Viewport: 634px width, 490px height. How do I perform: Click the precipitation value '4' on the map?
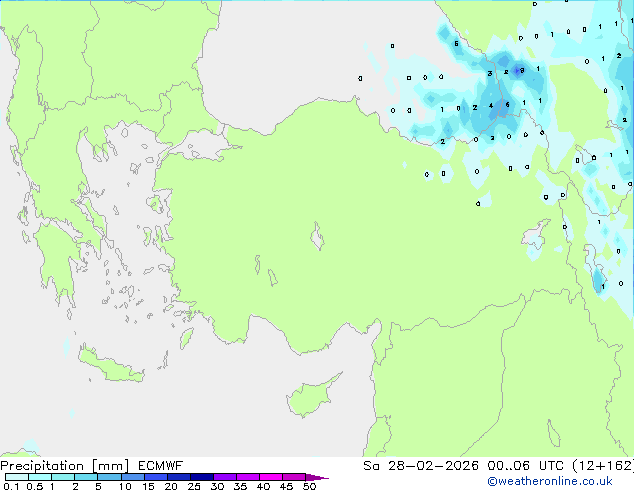491,106
